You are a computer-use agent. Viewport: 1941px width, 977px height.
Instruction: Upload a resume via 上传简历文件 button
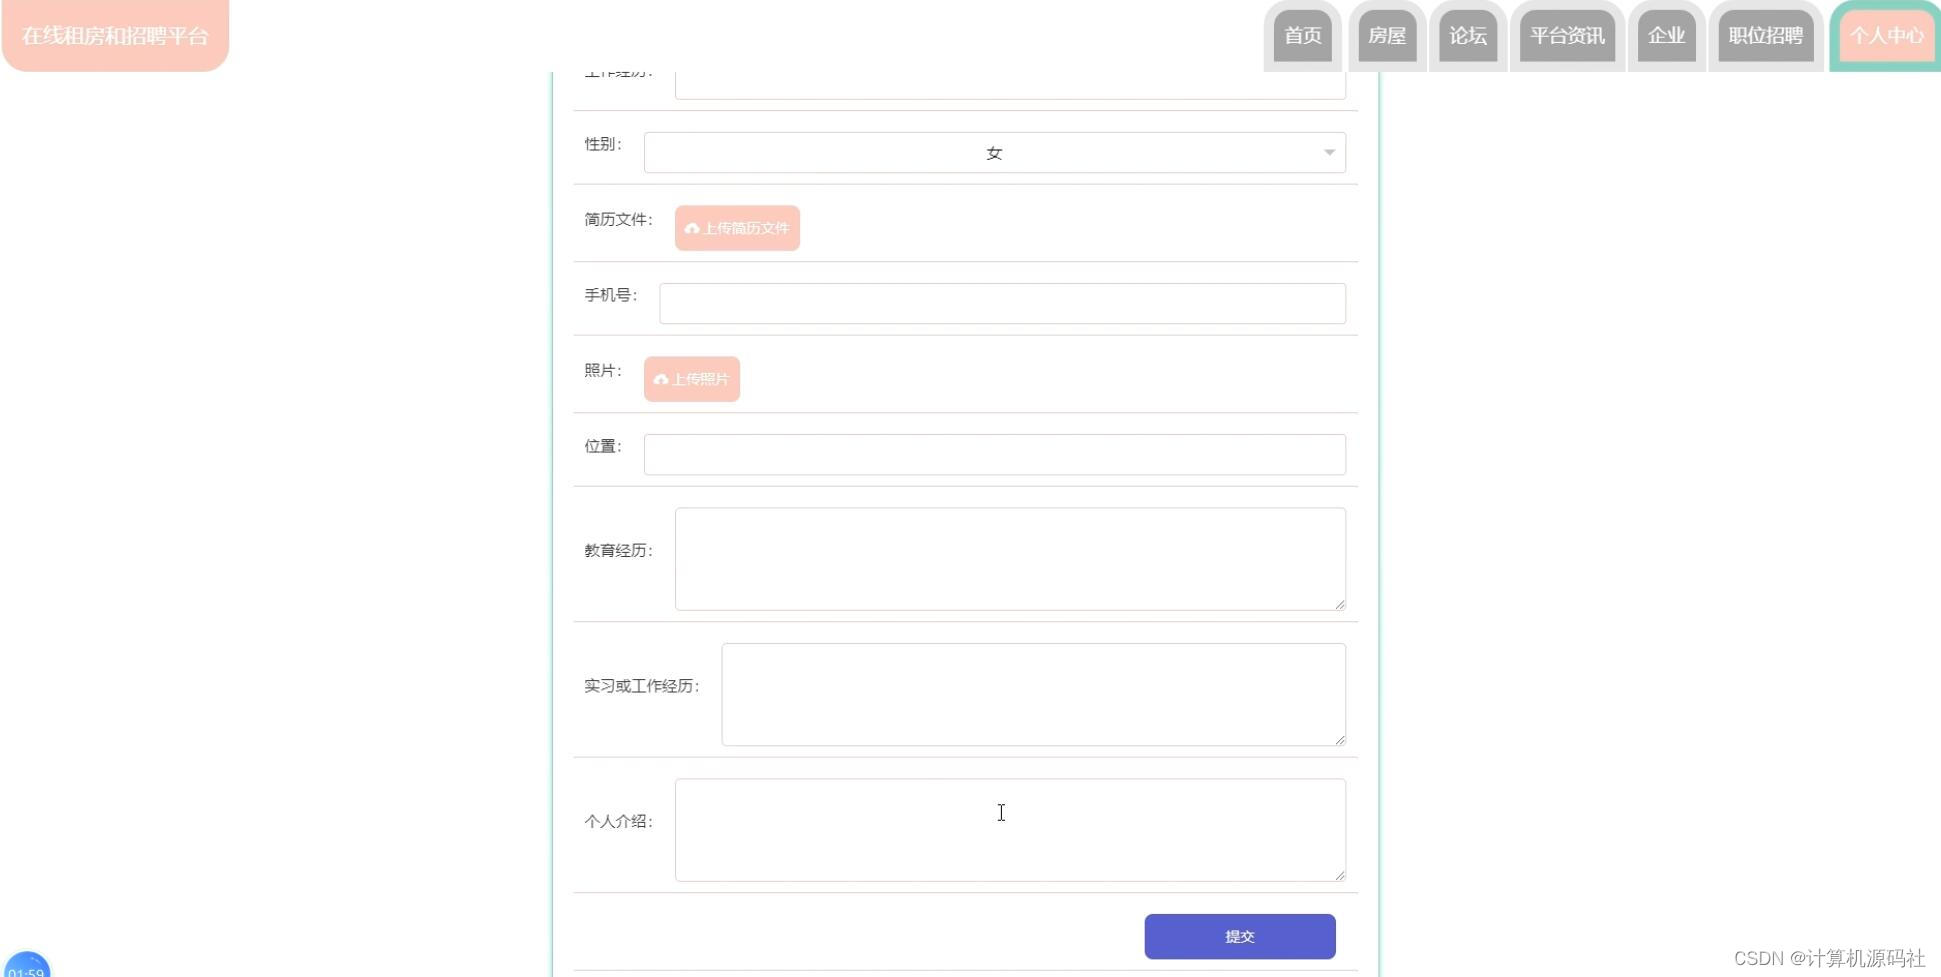[x=737, y=228]
